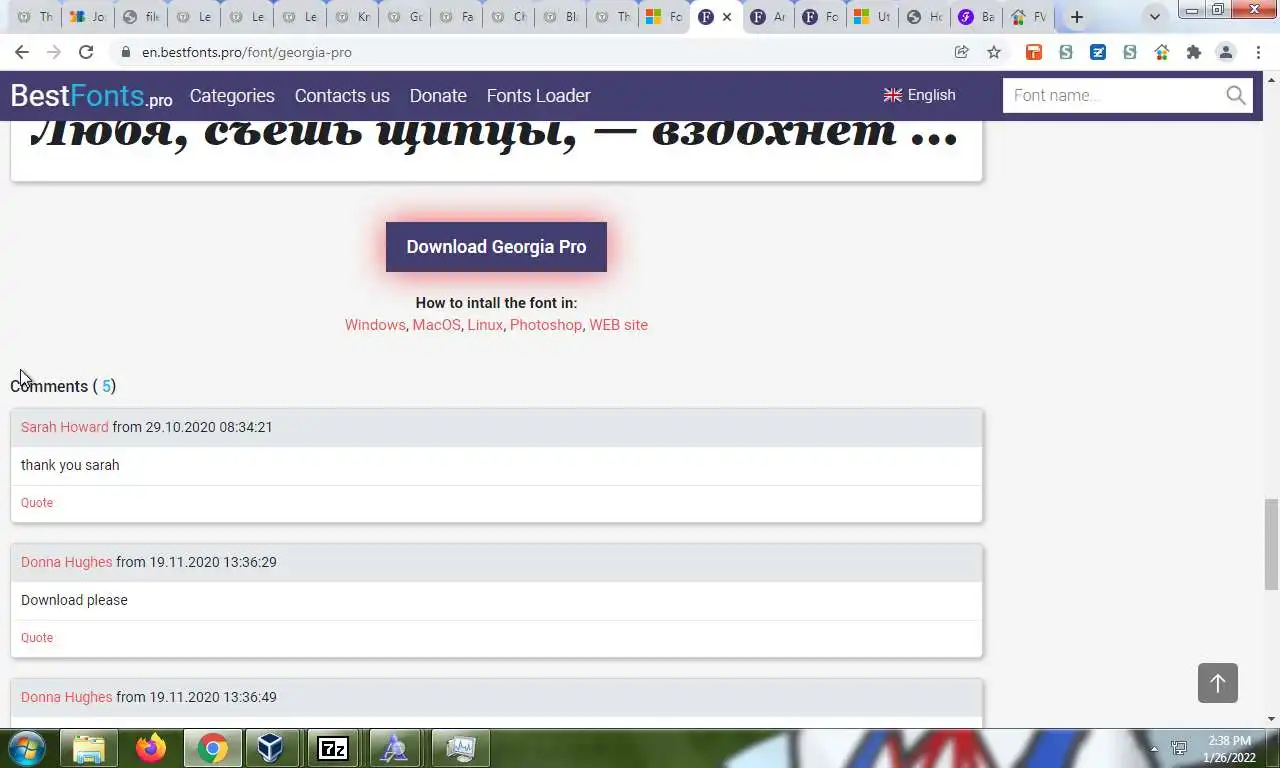Click the taskbar clock showing 2:38 PM
The width and height of the screenshot is (1280, 768).
click(1230, 749)
